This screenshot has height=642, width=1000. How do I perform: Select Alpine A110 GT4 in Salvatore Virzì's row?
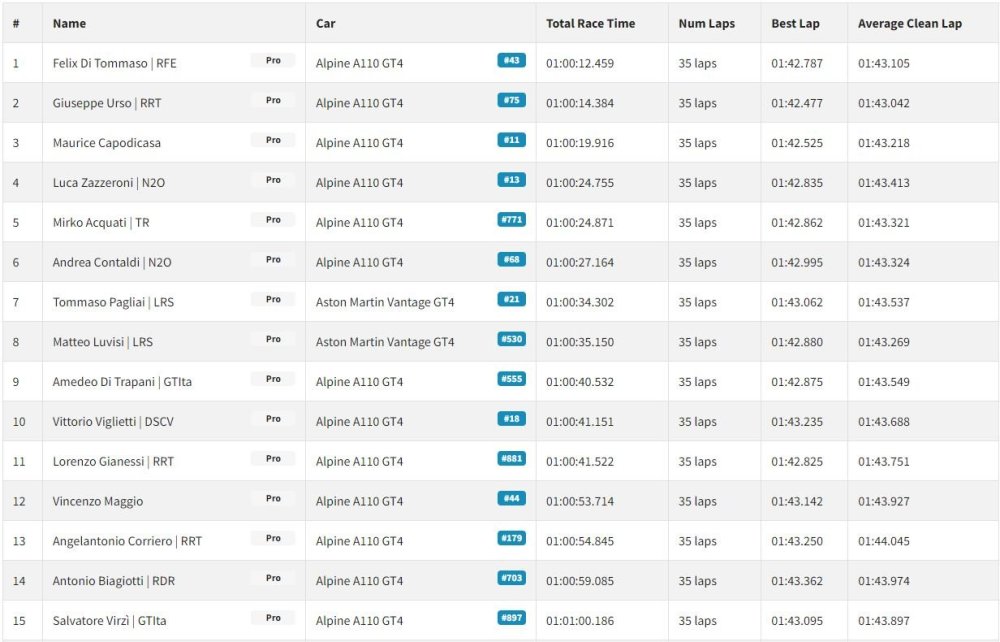[359, 621]
